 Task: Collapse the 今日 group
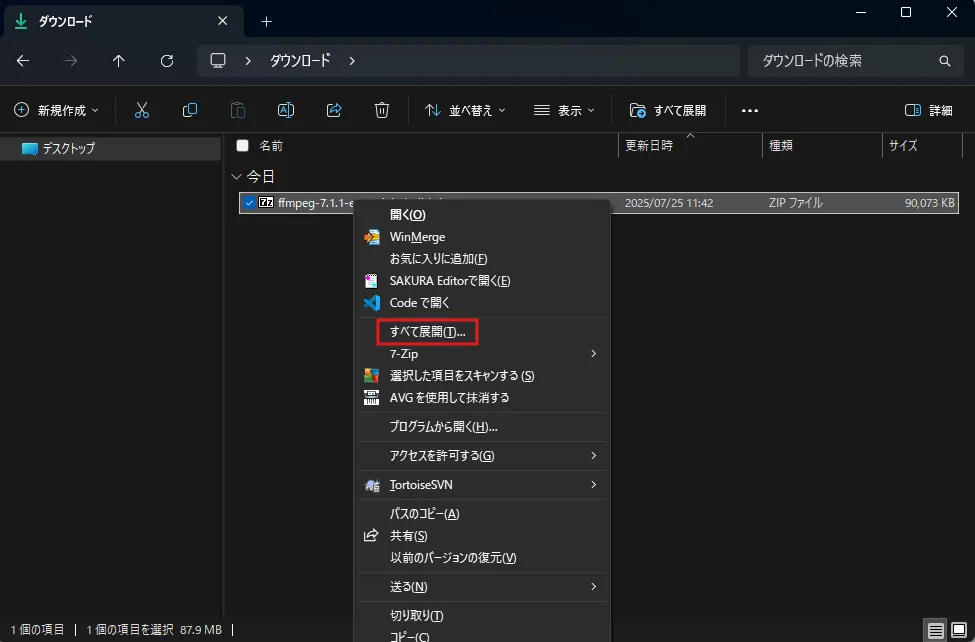click(x=236, y=177)
